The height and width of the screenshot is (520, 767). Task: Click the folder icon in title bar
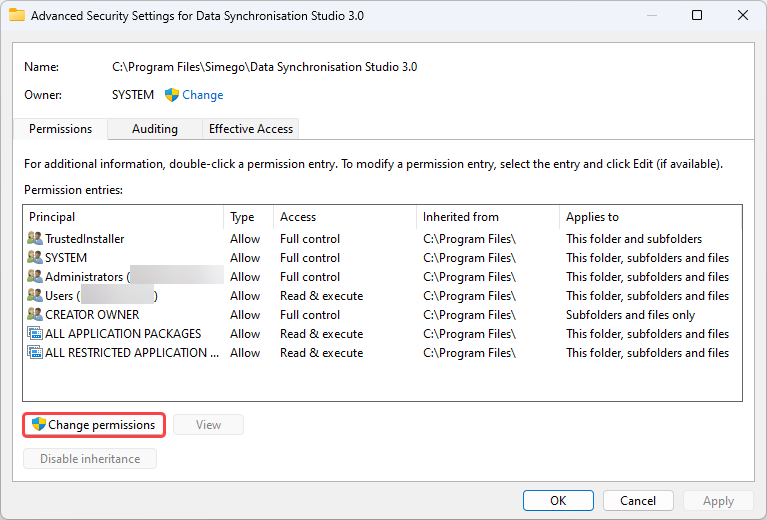[17, 15]
